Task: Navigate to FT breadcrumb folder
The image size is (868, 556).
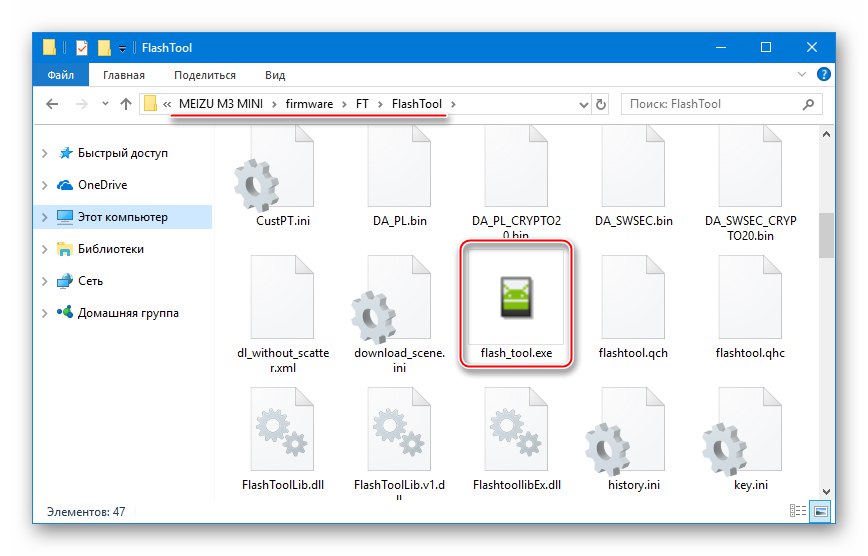Action: coord(362,104)
